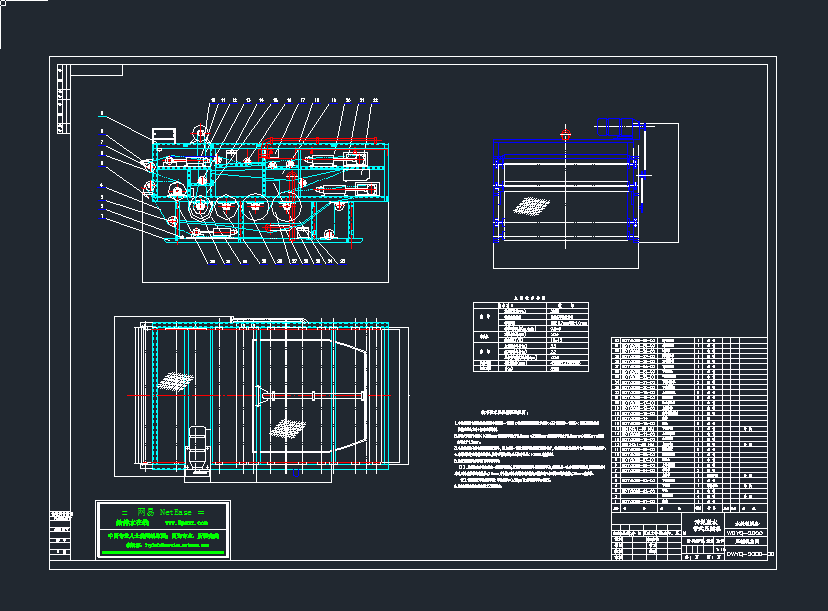
Task: Click the green email line in the banner
Action: pos(170,545)
